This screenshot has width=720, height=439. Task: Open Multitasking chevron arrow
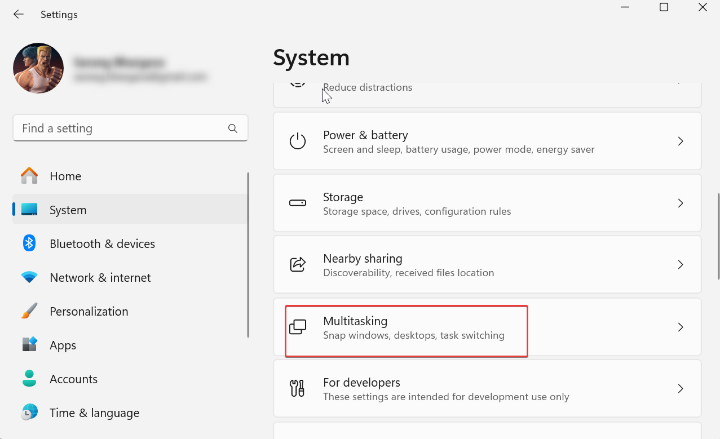[680, 327]
